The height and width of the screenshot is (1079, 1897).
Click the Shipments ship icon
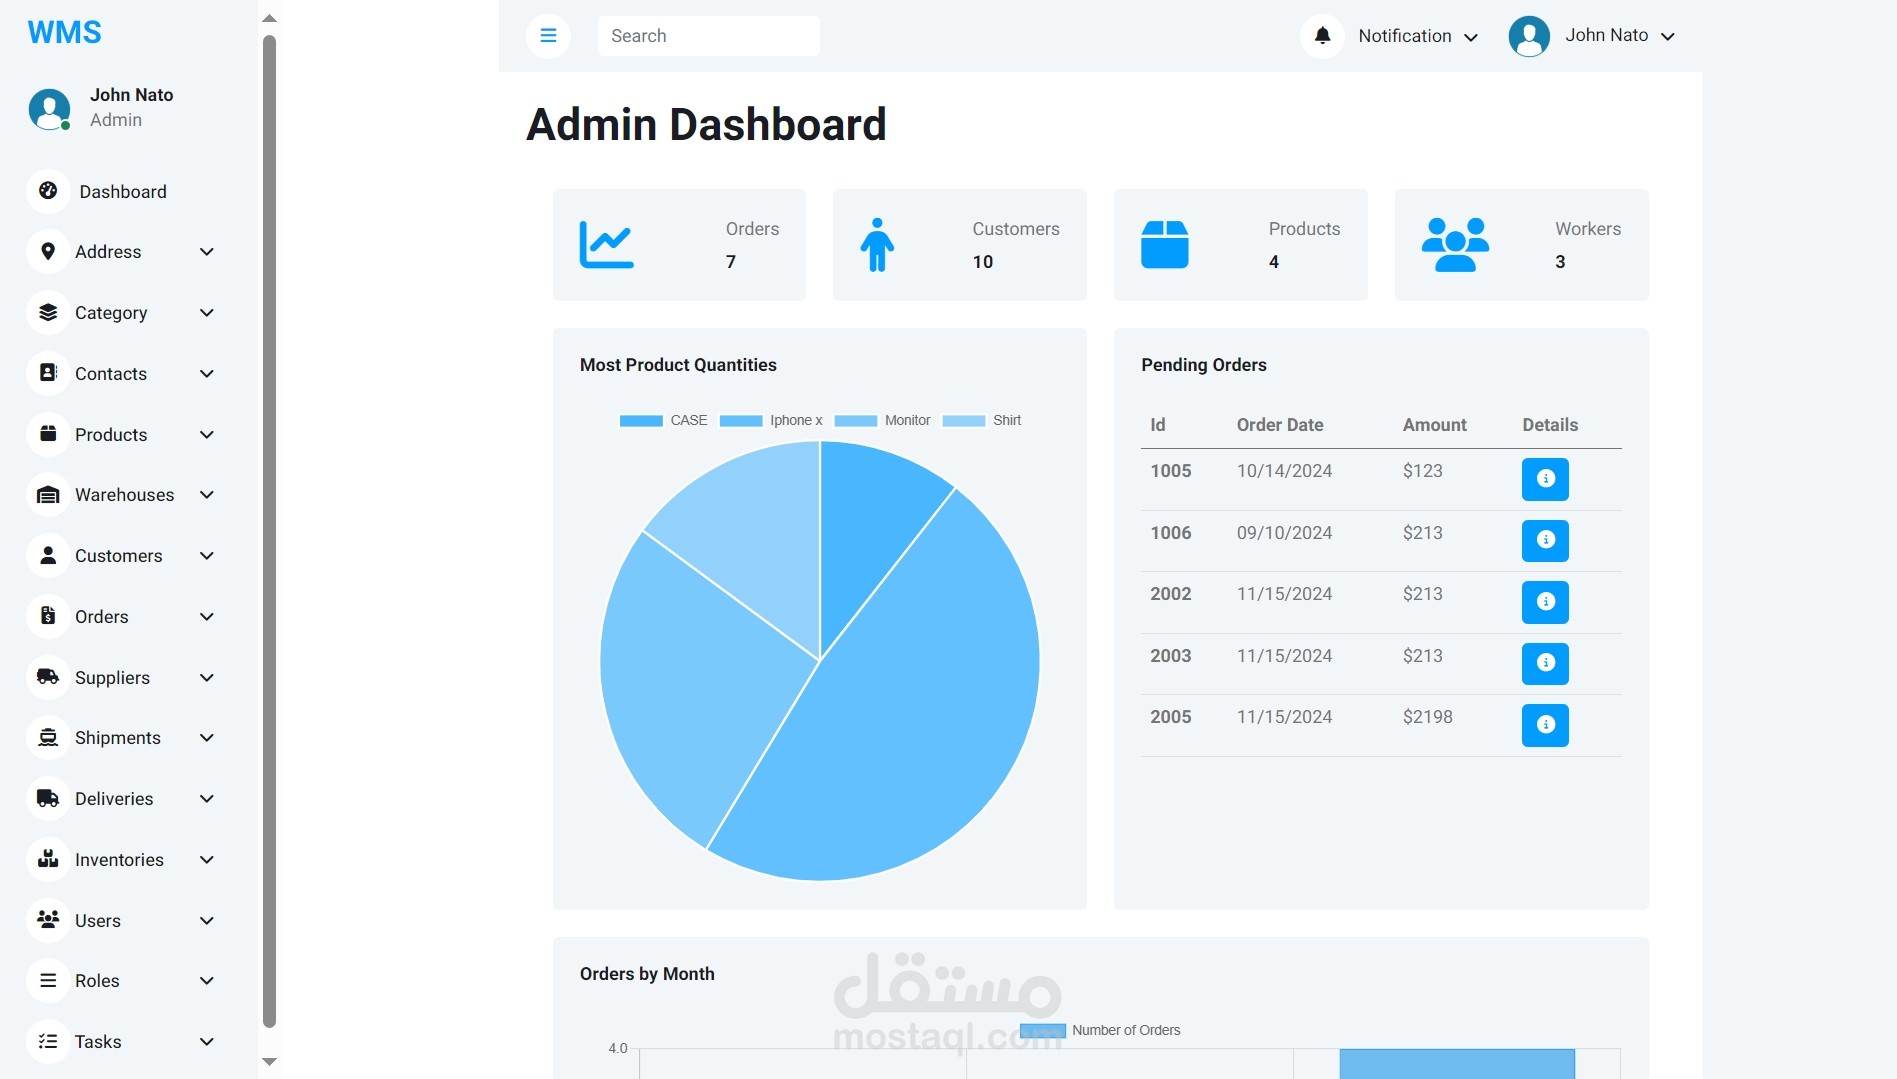click(x=48, y=738)
